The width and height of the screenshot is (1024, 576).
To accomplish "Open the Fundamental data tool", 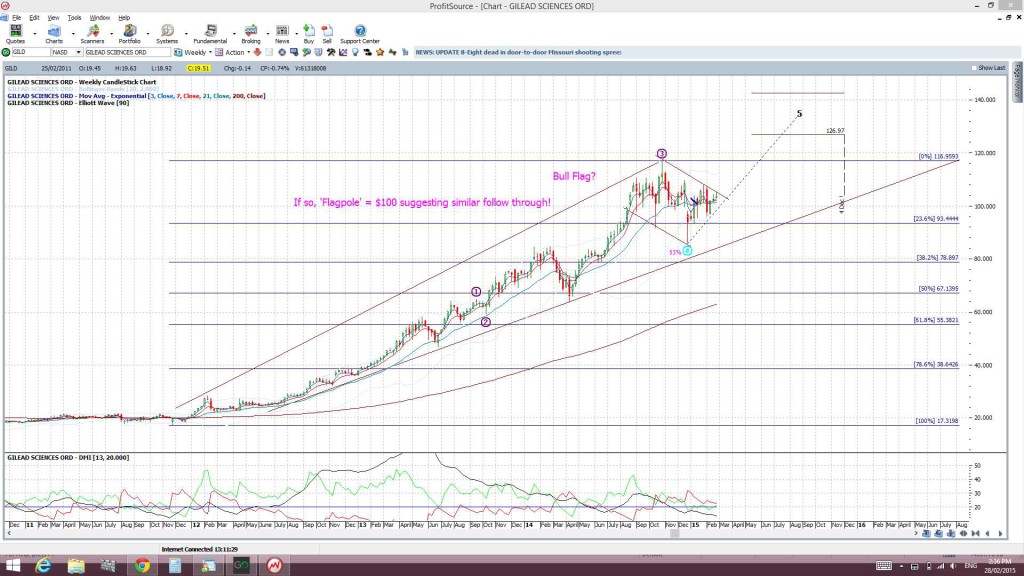I will (210, 34).
